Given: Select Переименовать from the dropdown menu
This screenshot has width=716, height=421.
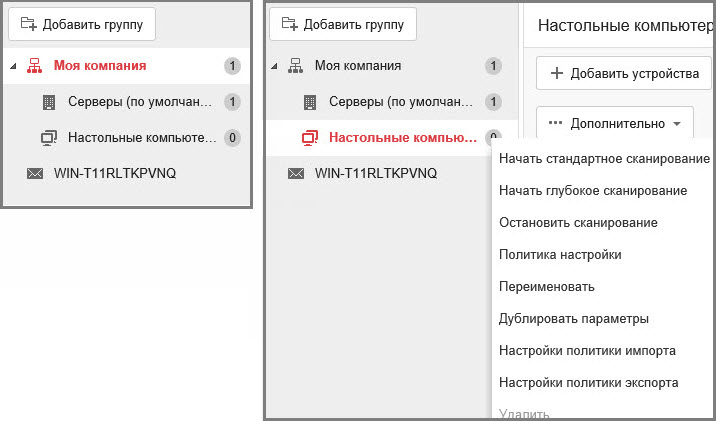Looking at the screenshot, I should 546,286.
